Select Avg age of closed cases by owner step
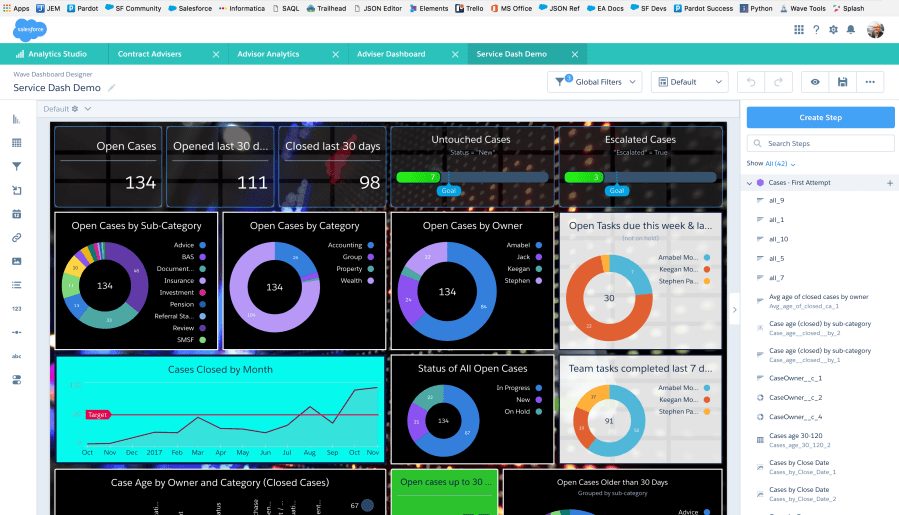 pyautogui.click(x=820, y=301)
